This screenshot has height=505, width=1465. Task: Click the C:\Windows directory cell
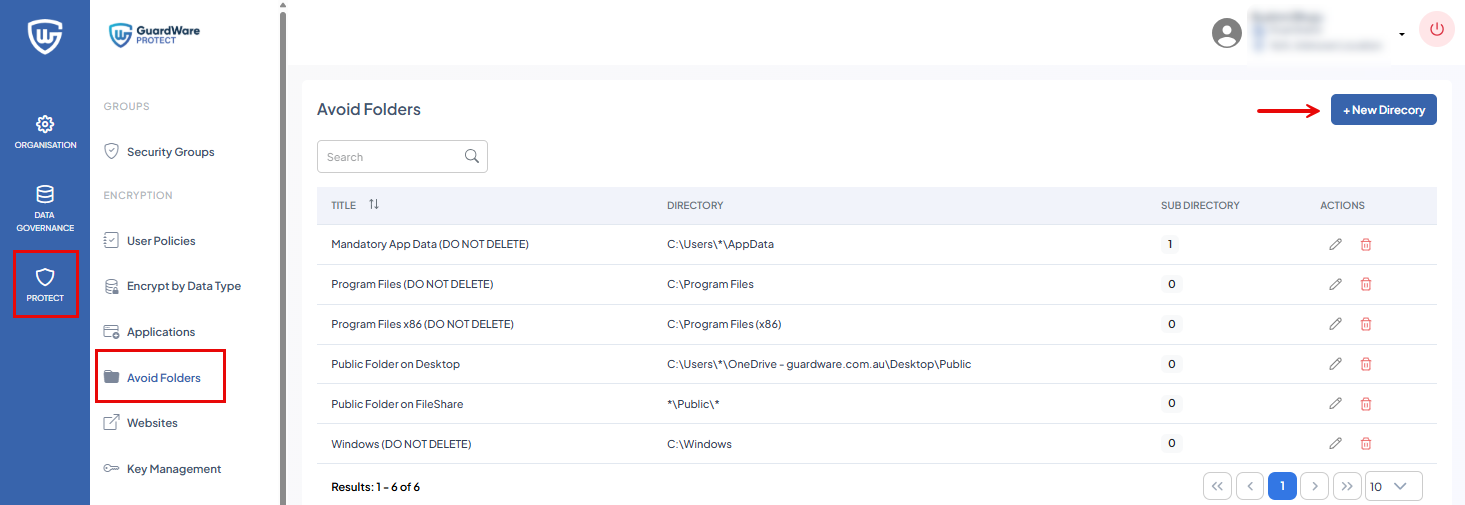coord(699,444)
